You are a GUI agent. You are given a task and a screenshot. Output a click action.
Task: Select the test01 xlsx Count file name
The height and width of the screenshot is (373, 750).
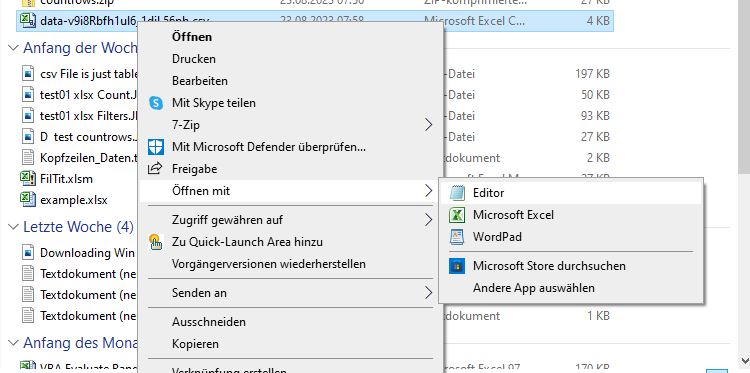(89, 95)
